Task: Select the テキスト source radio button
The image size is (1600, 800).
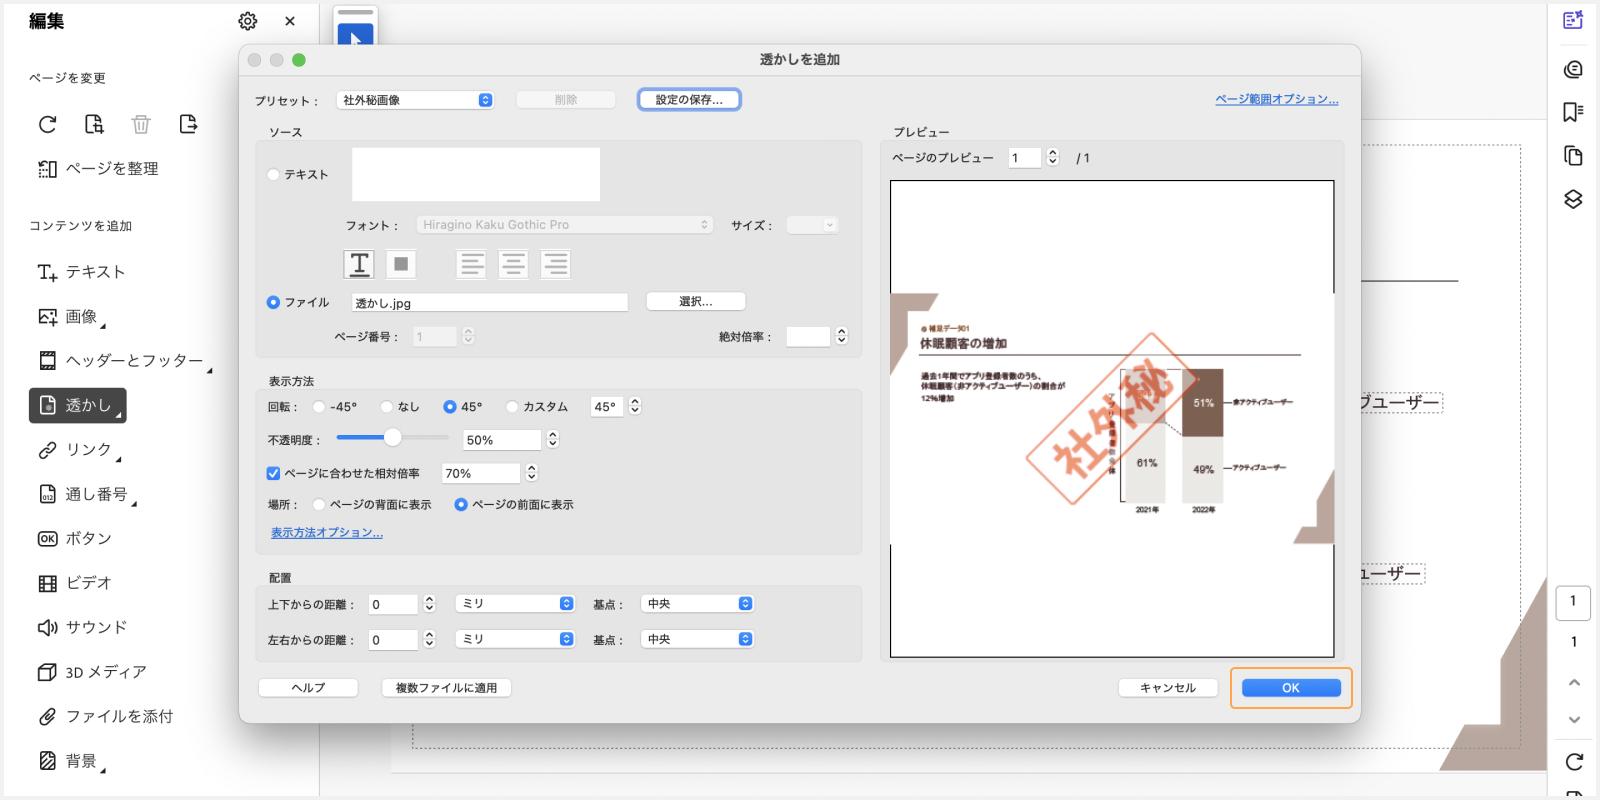Action: [273, 174]
